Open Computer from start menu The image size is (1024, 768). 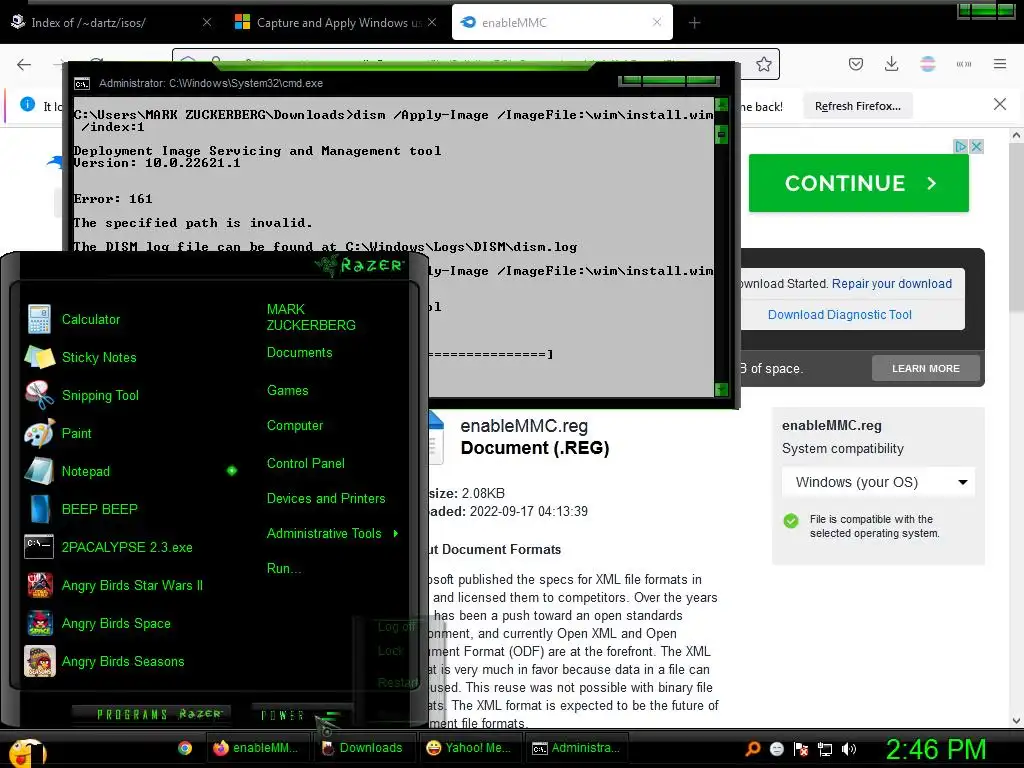pyautogui.click(x=295, y=426)
